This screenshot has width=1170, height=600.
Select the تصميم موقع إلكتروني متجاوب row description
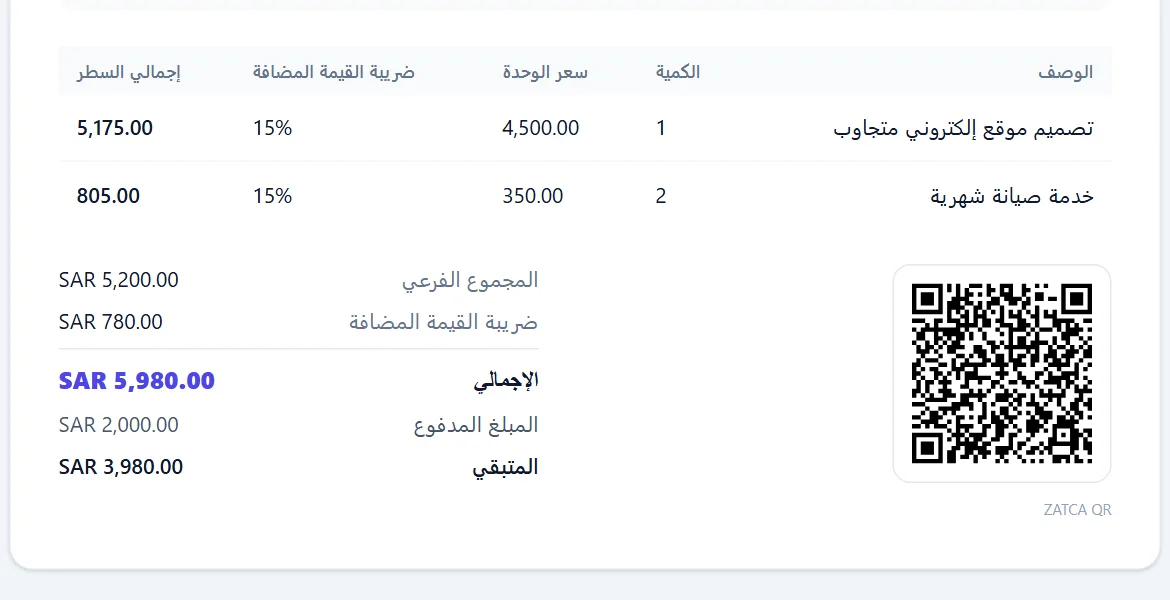pos(963,128)
